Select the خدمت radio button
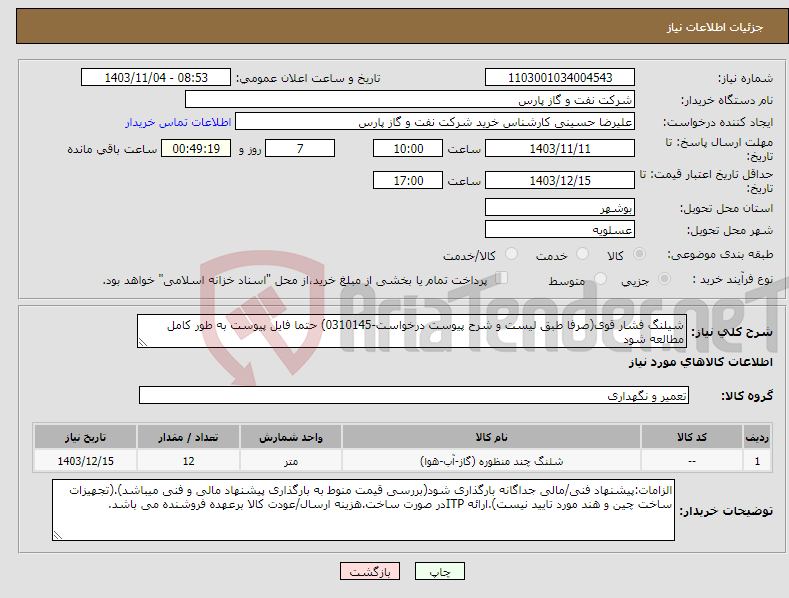The height and width of the screenshot is (598, 789). 582,254
